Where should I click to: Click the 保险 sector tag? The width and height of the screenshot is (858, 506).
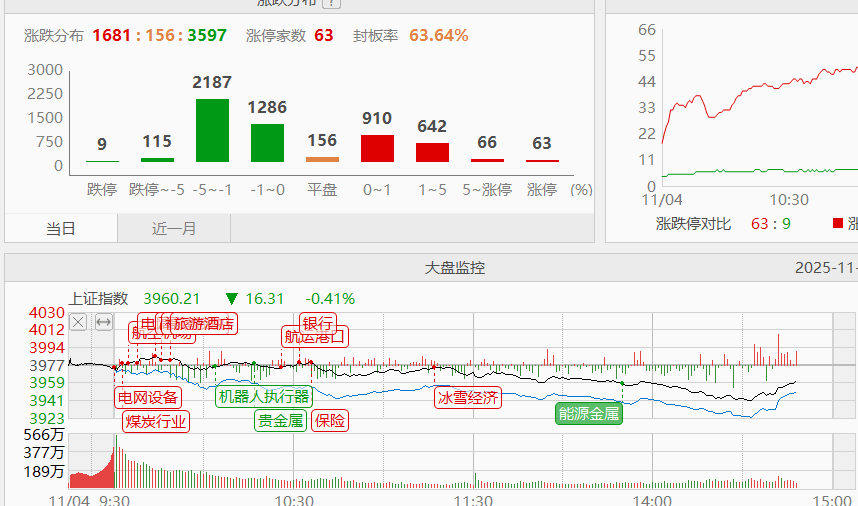tap(330, 421)
